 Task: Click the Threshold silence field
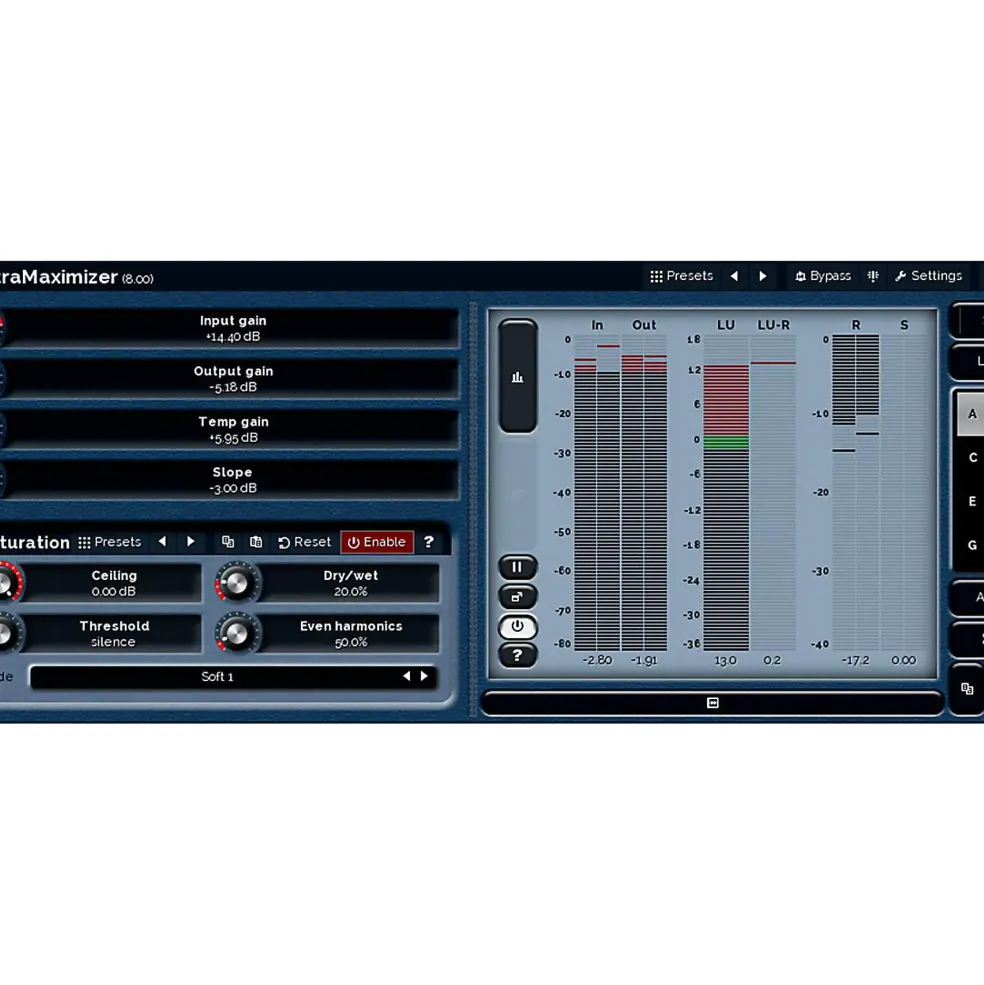point(113,634)
